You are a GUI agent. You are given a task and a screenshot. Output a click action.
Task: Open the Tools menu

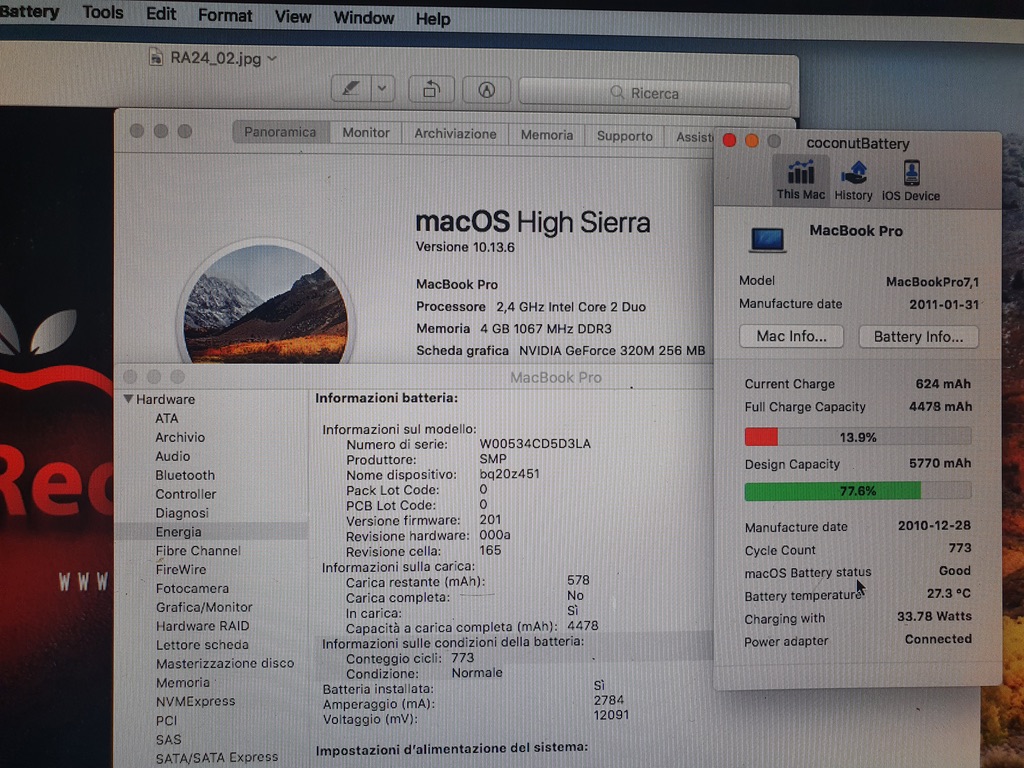click(103, 12)
